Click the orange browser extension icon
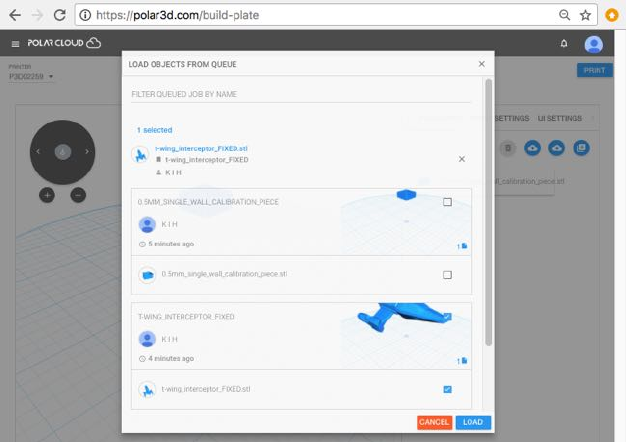 point(611,15)
